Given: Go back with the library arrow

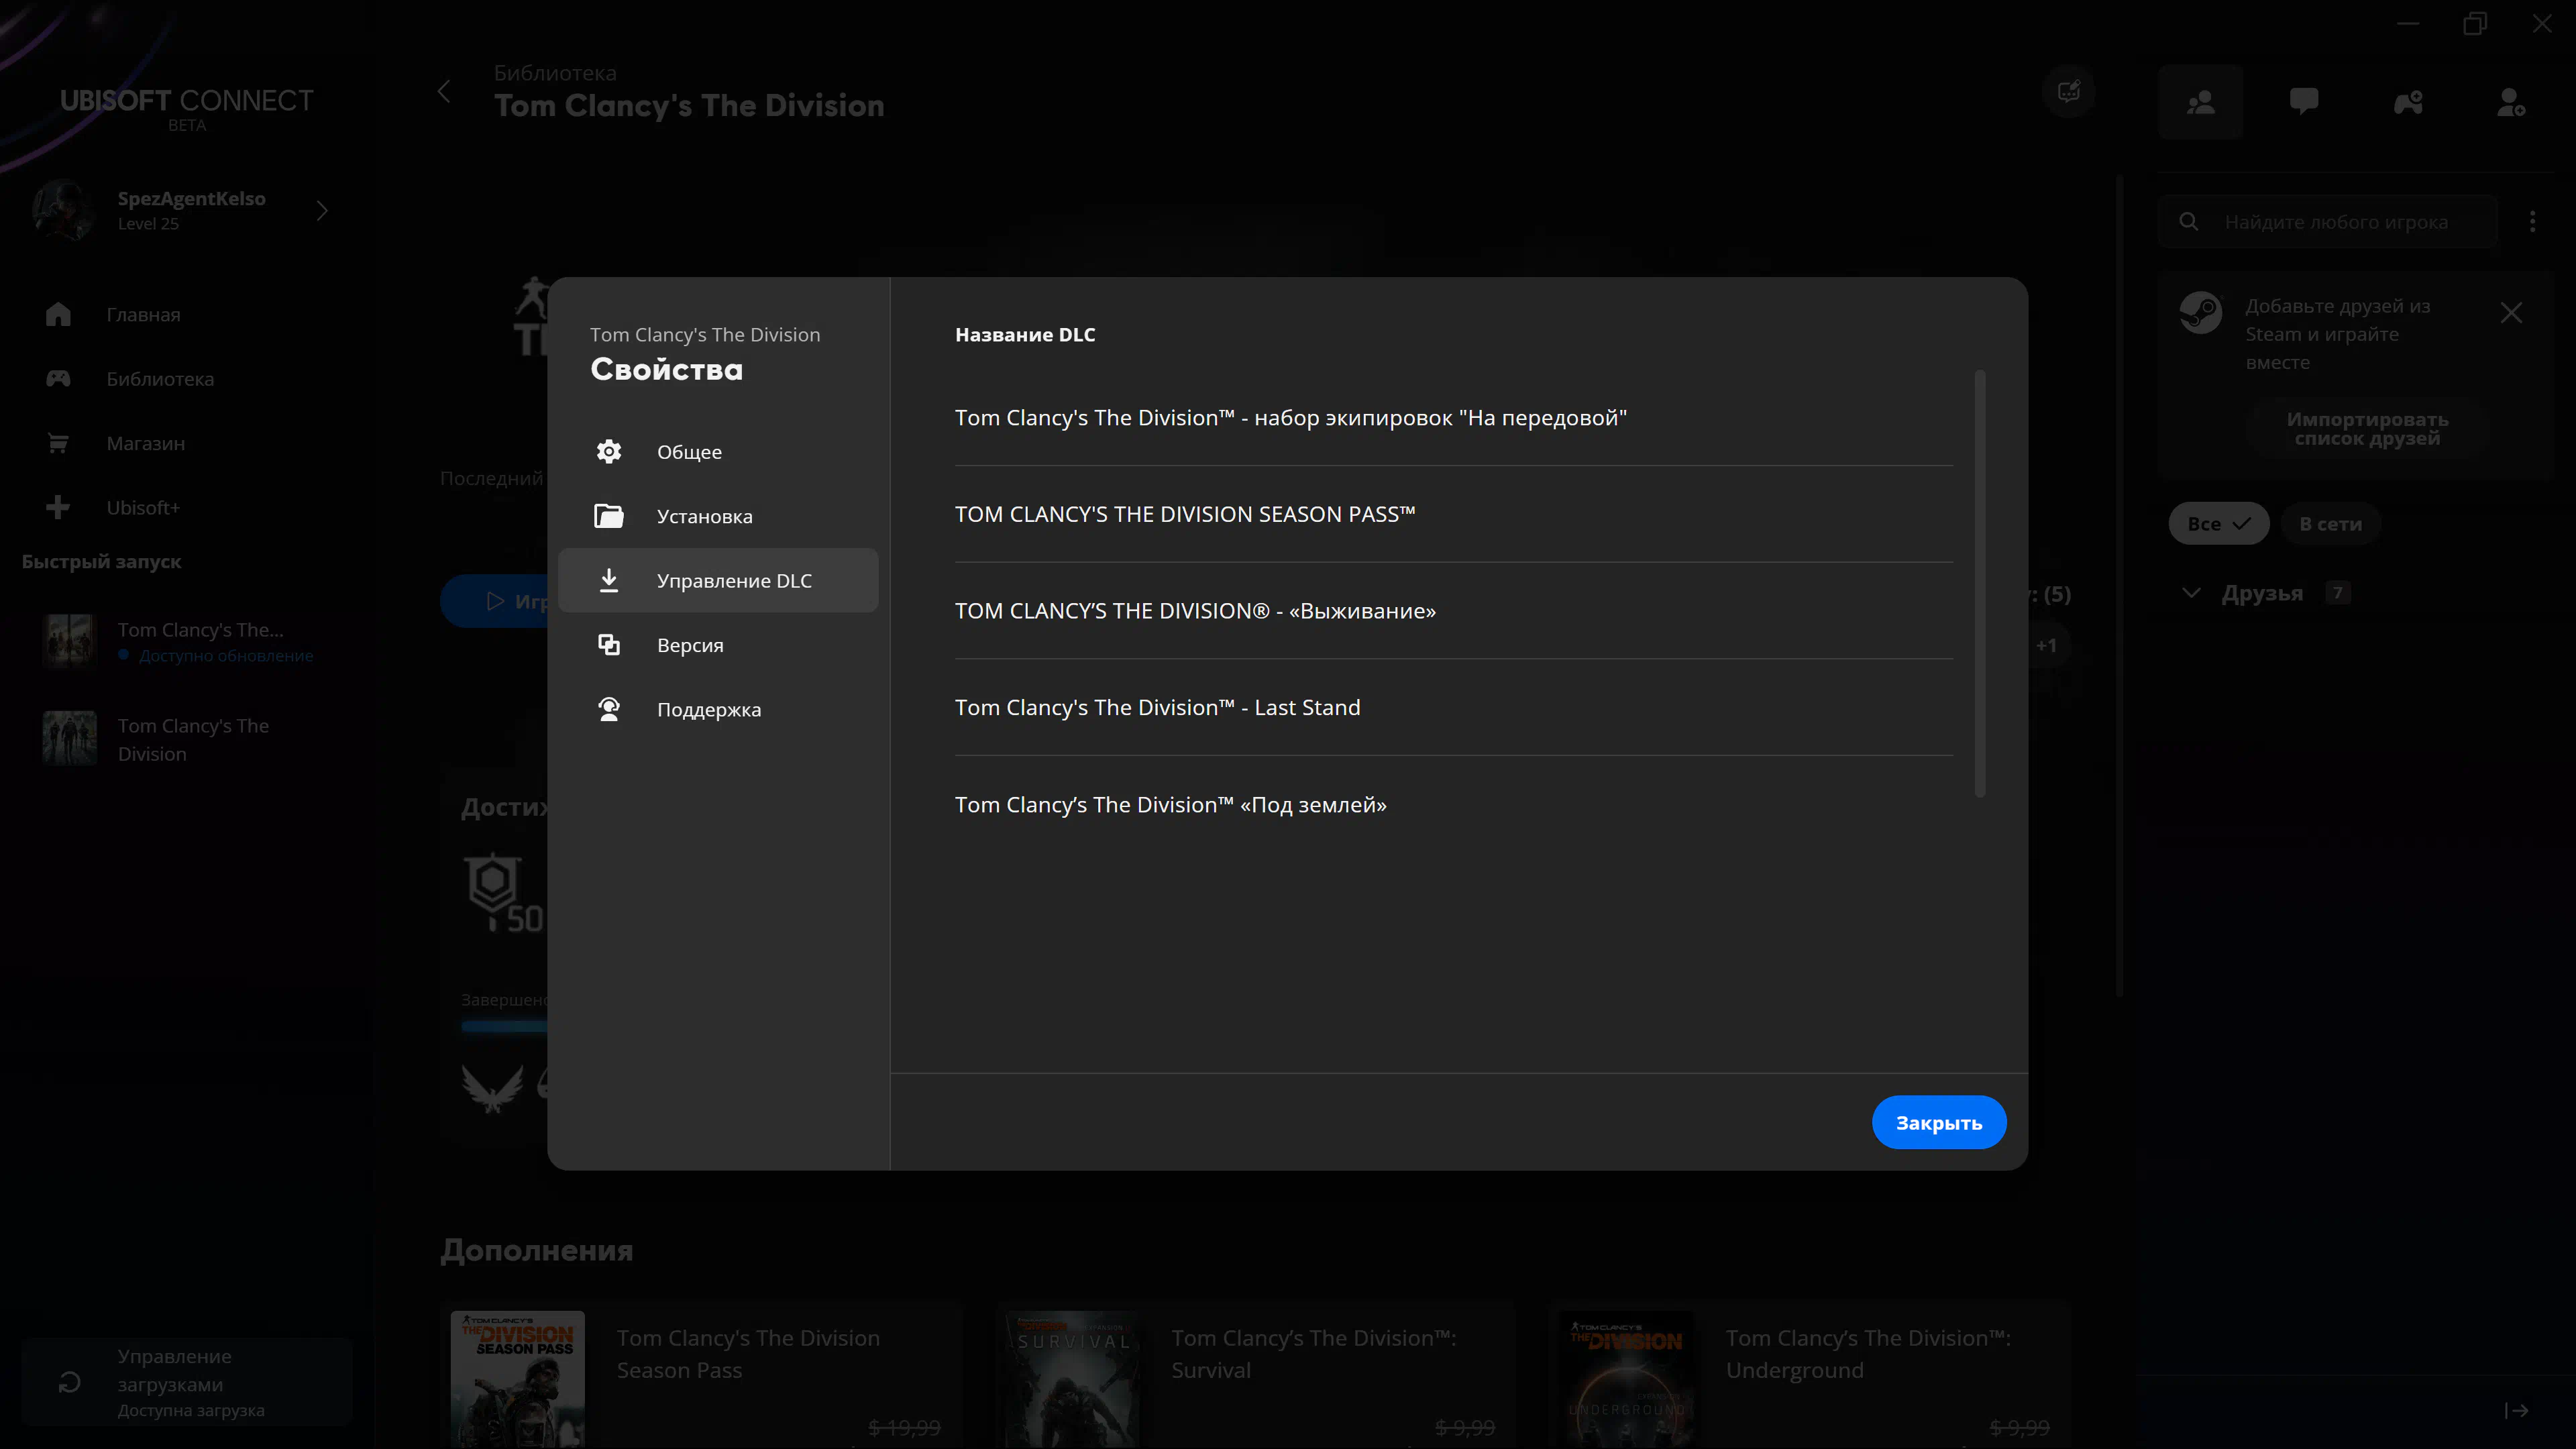Looking at the screenshot, I should coord(444,91).
